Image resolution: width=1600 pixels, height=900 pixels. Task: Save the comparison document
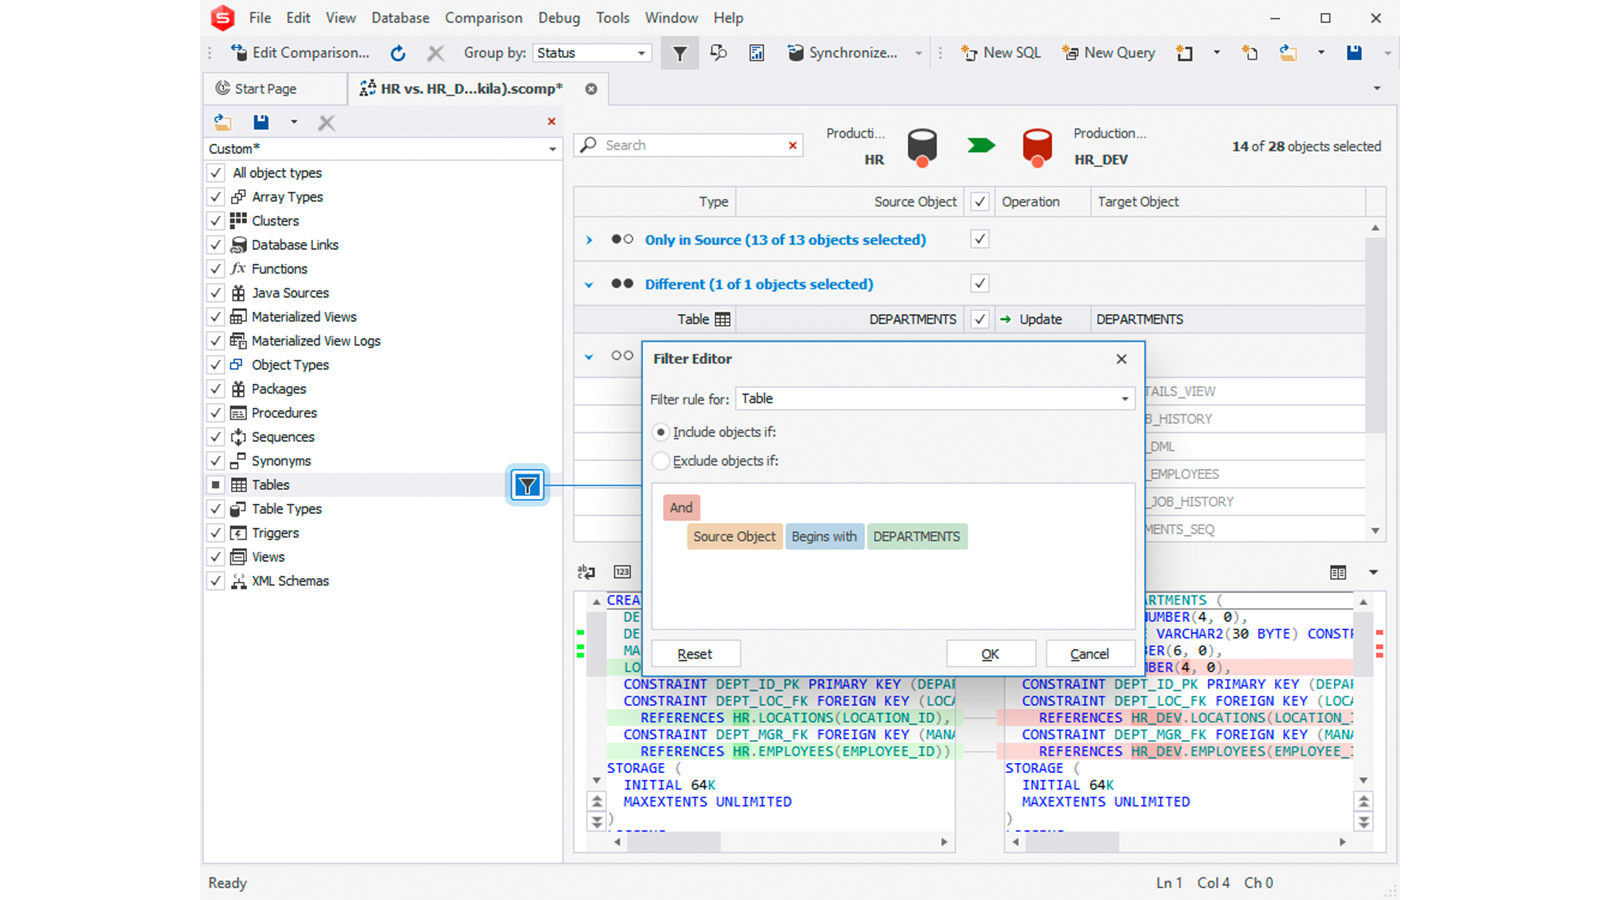[x=1353, y=52]
